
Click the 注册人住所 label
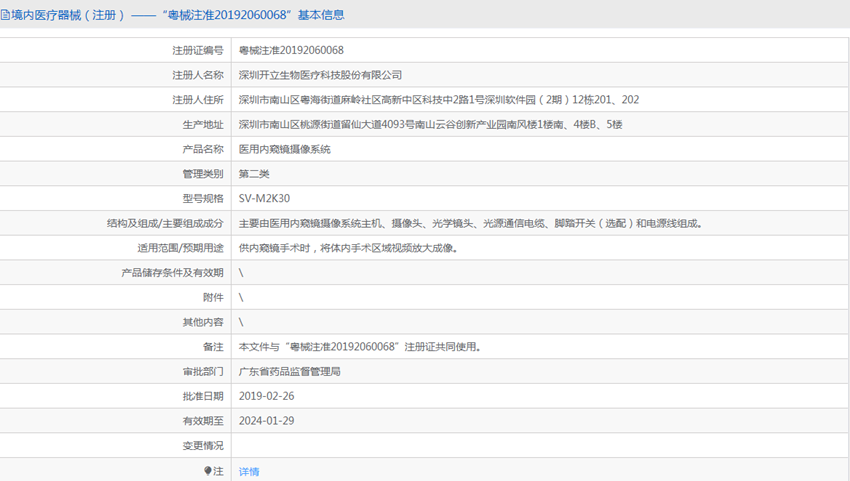pyautogui.click(x=198, y=100)
